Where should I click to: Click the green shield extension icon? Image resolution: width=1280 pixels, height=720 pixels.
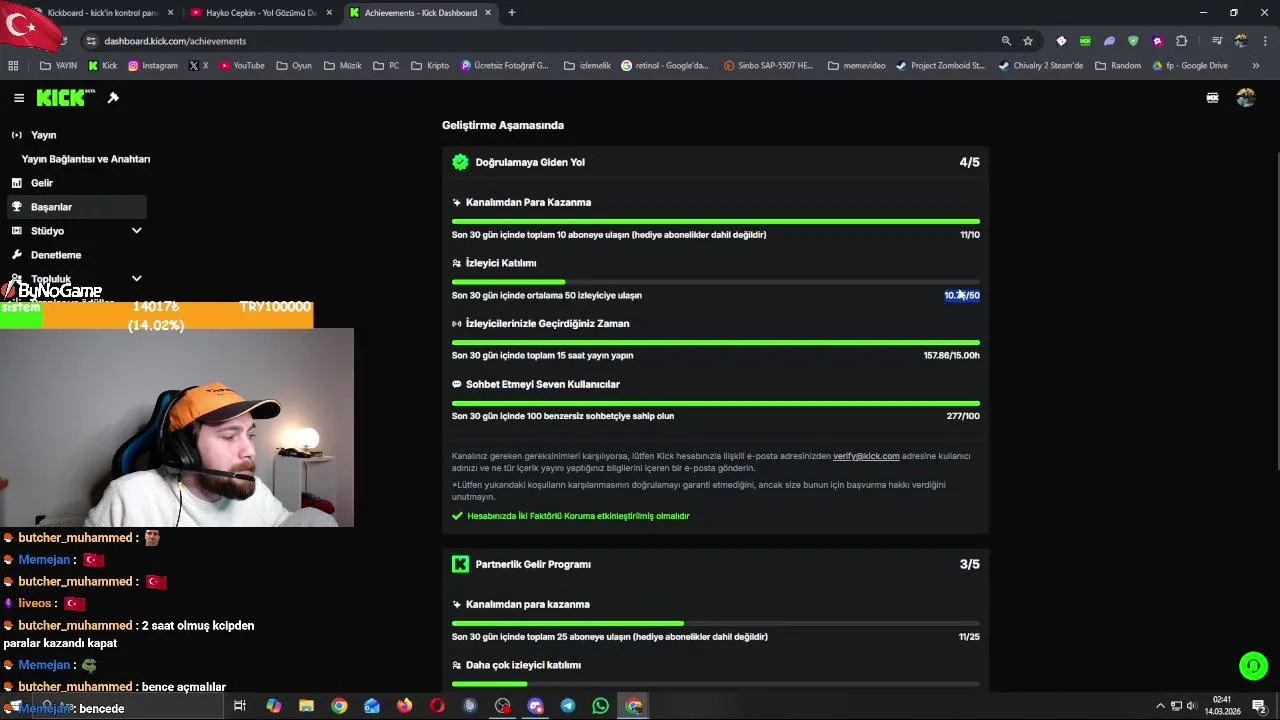tap(1133, 41)
